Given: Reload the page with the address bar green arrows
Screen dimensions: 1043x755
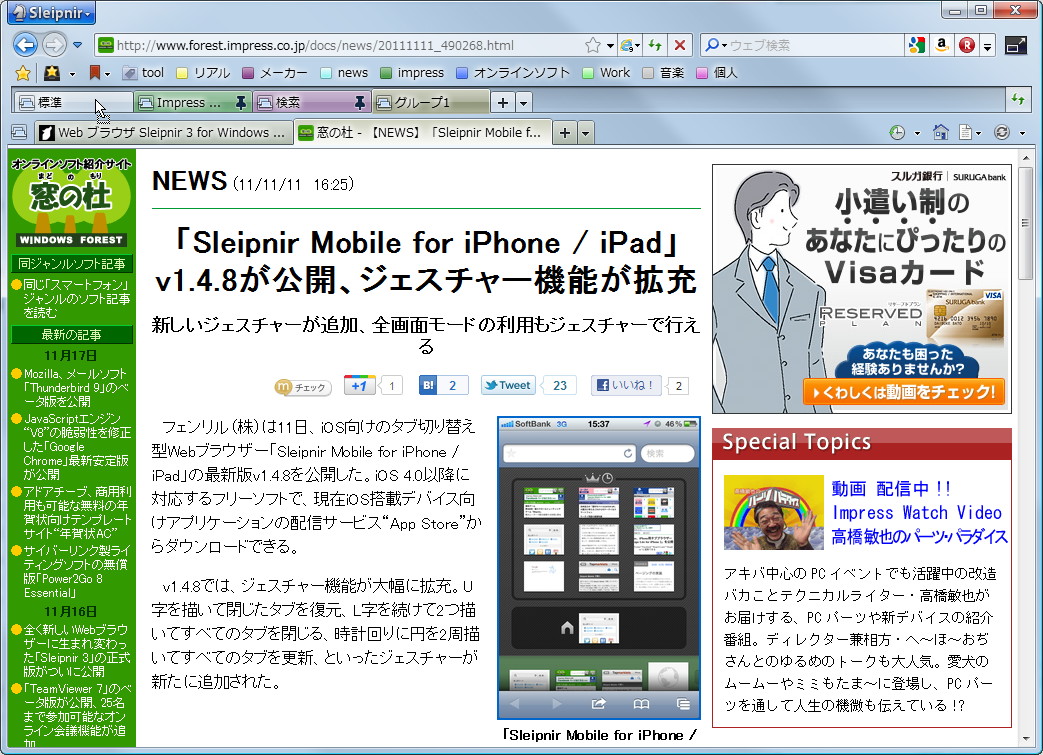Looking at the screenshot, I should (x=656, y=45).
